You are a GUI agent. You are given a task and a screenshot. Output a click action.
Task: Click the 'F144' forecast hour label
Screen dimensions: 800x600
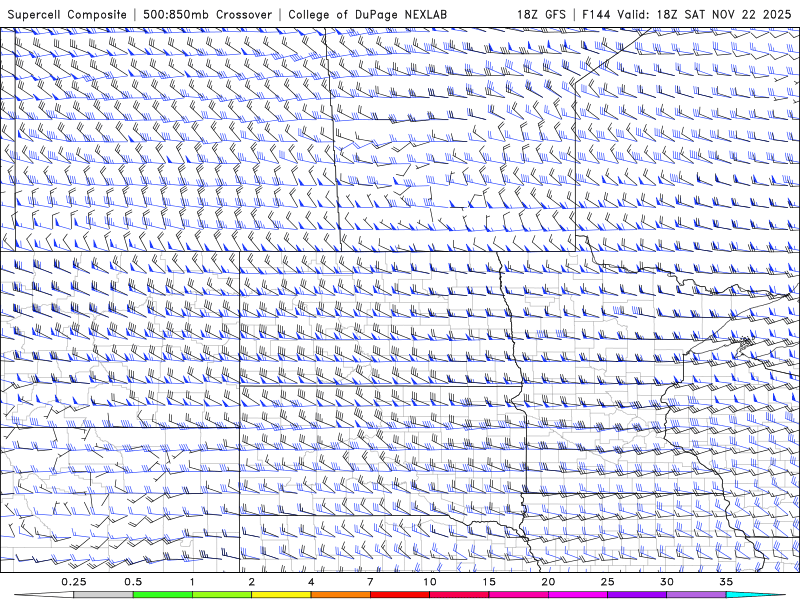(x=597, y=14)
